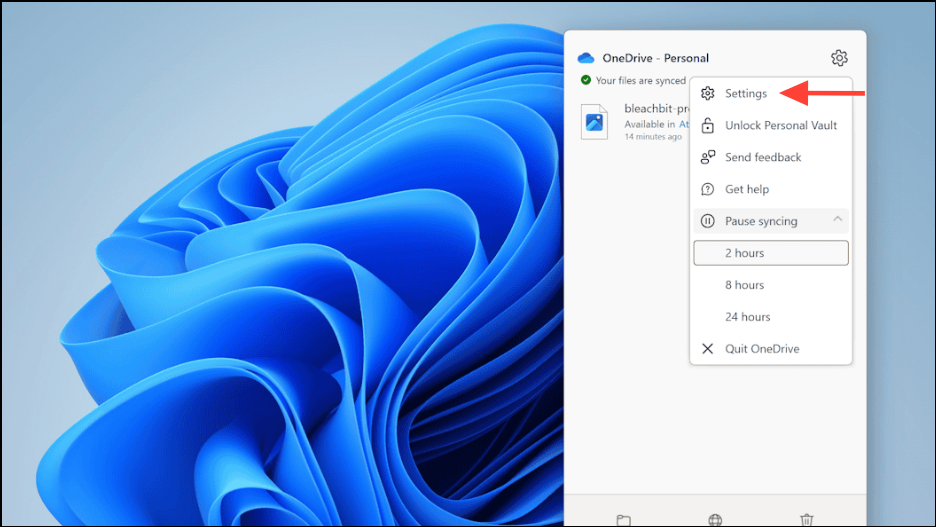
Task: Click the green synced checkmark icon
Action: 586,80
